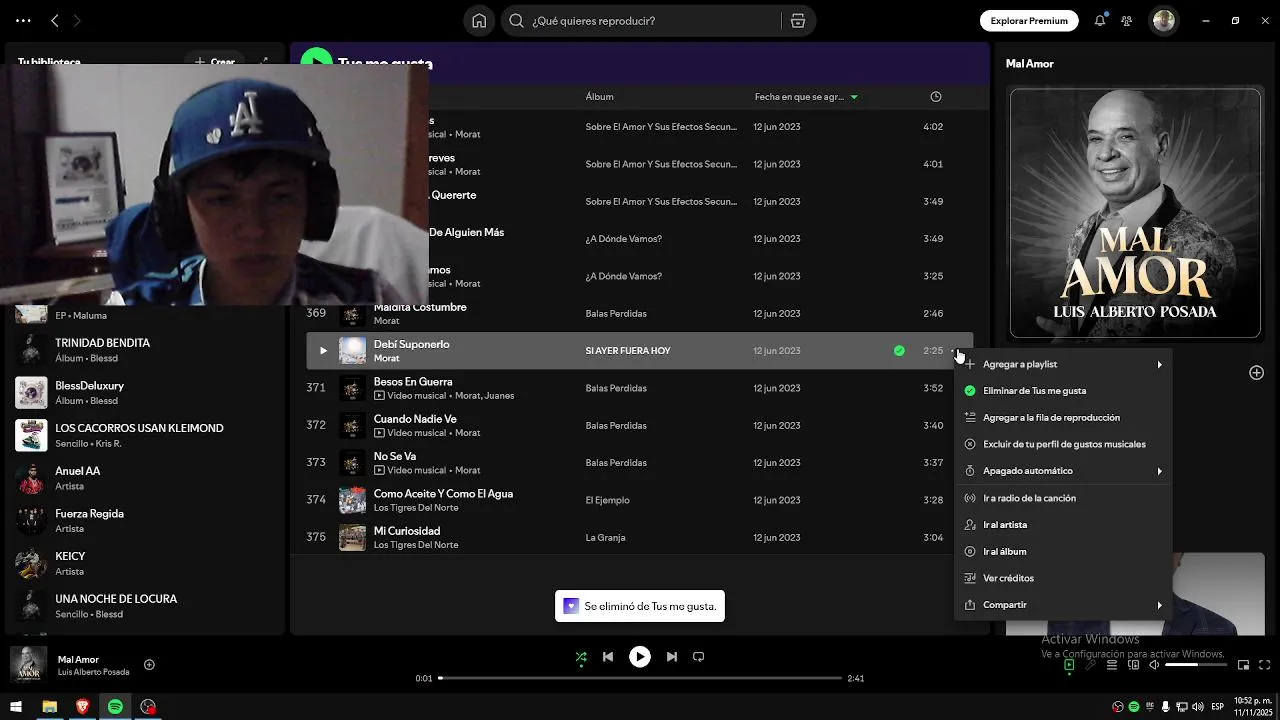Viewport: 1280px width, 720px height.
Task: Sort by duration clock icon
Action: tap(936, 97)
